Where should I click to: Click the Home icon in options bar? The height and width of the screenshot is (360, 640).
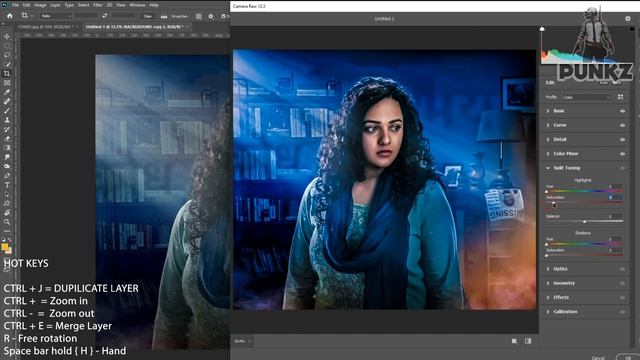pos(10,16)
